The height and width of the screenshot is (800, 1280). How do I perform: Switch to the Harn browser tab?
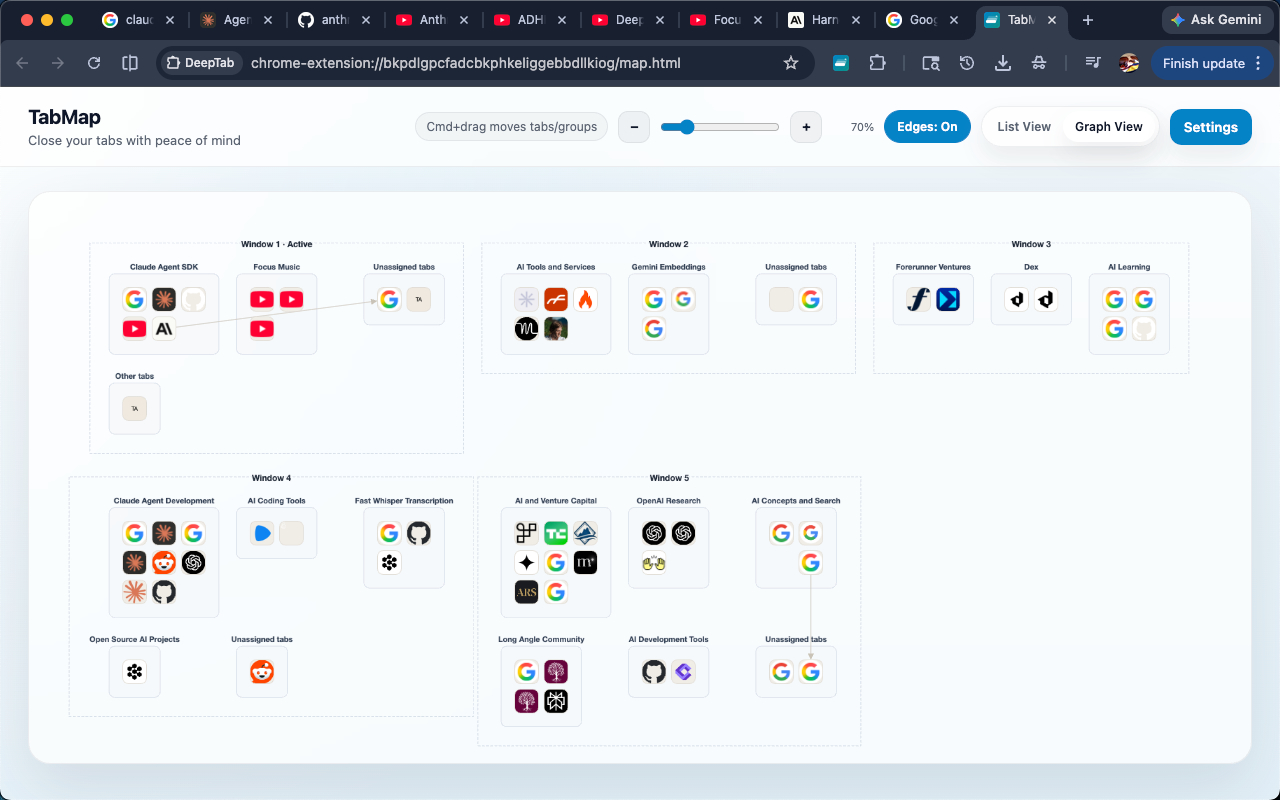pyautogui.click(x=824, y=20)
